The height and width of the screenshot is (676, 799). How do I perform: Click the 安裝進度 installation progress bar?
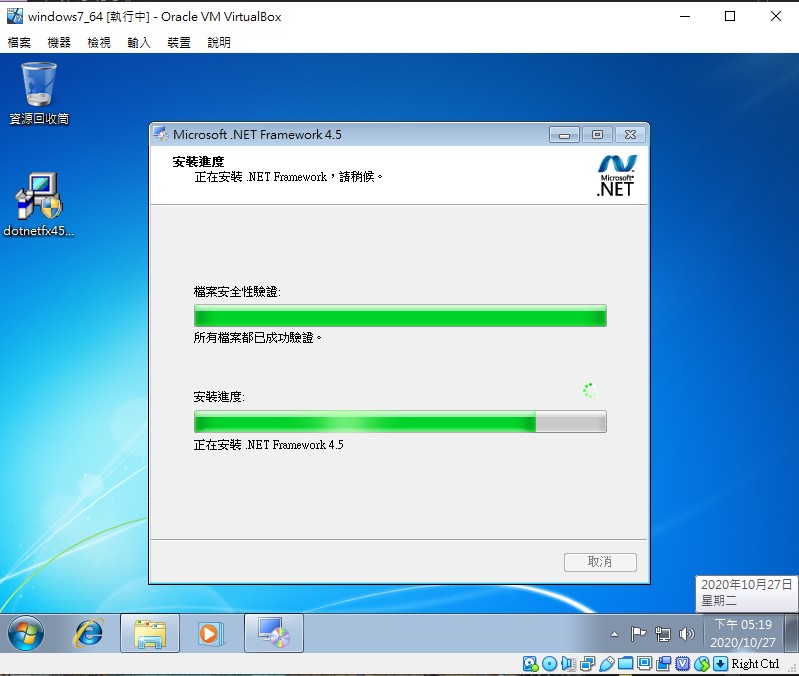(x=400, y=422)
